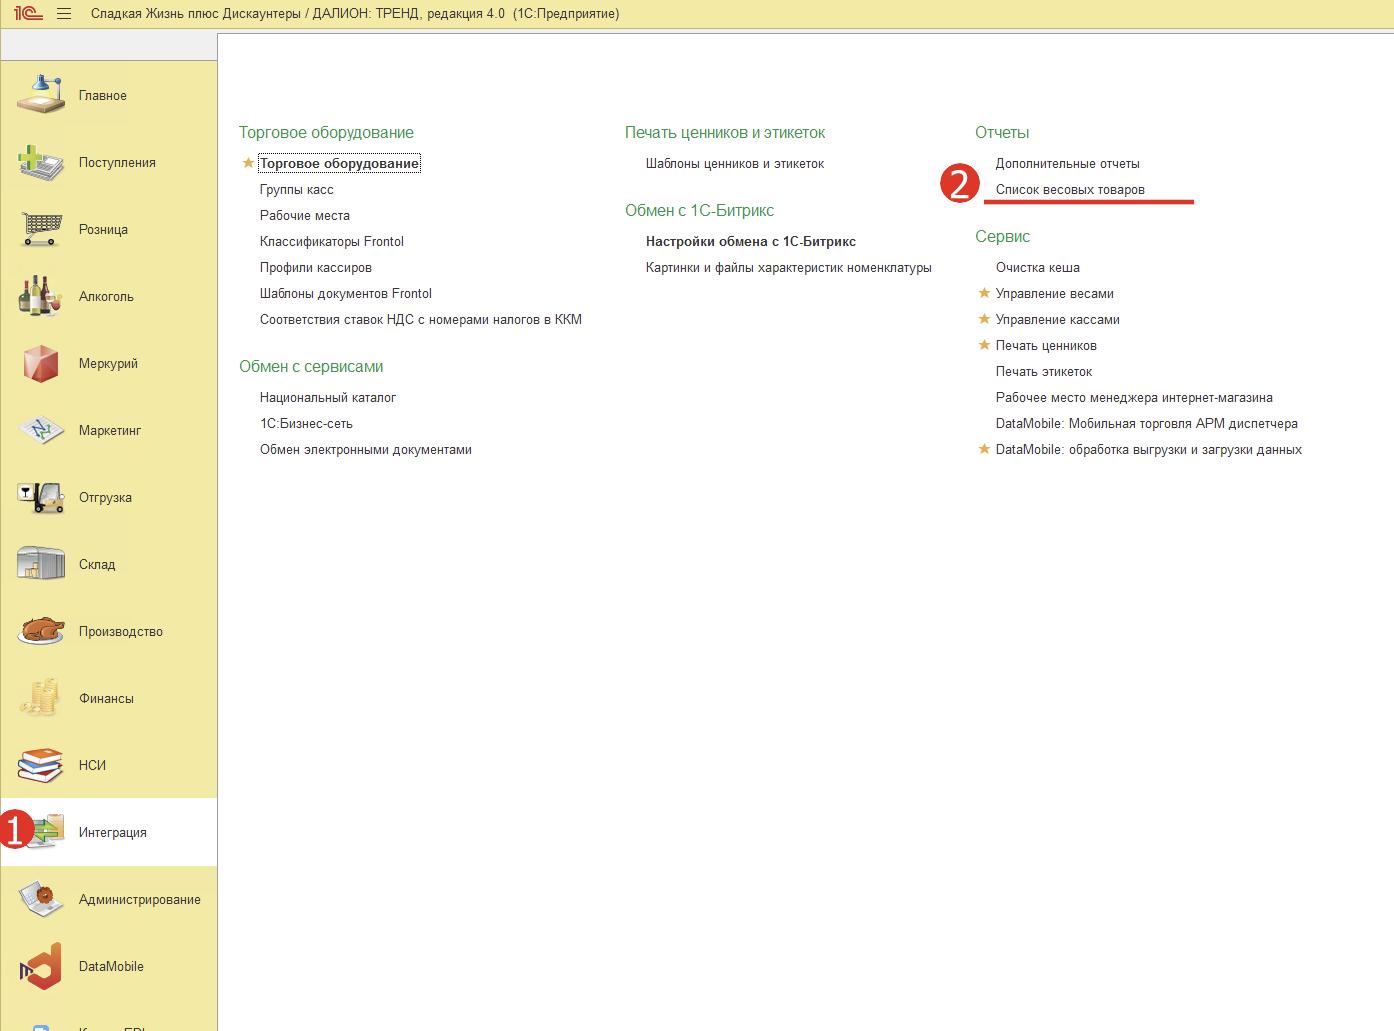Open DataMobile: обработка выгрузки и загрузки данных
The width and height of the screenshot is (1394, 1031).
pyautogui.click(x=1149, y=449)
